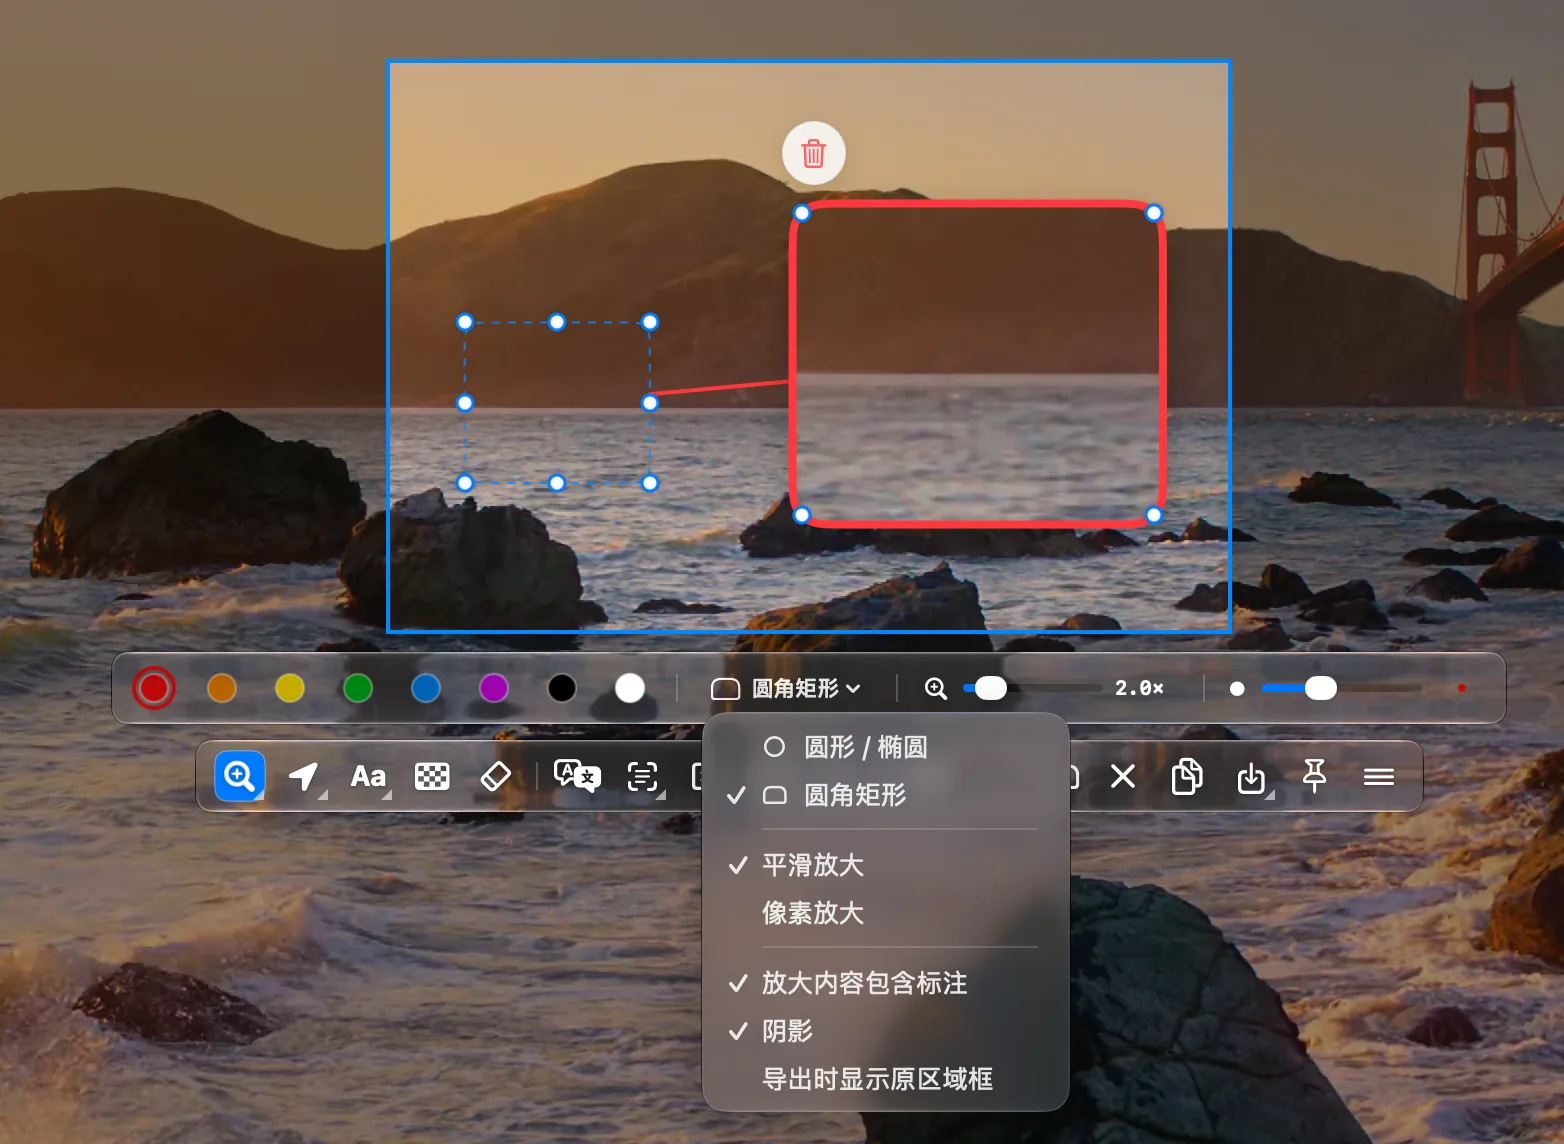Click the top-right handle of the red magnifier box
This screenshot has height=1144, width=1564.
point(1154,213)
